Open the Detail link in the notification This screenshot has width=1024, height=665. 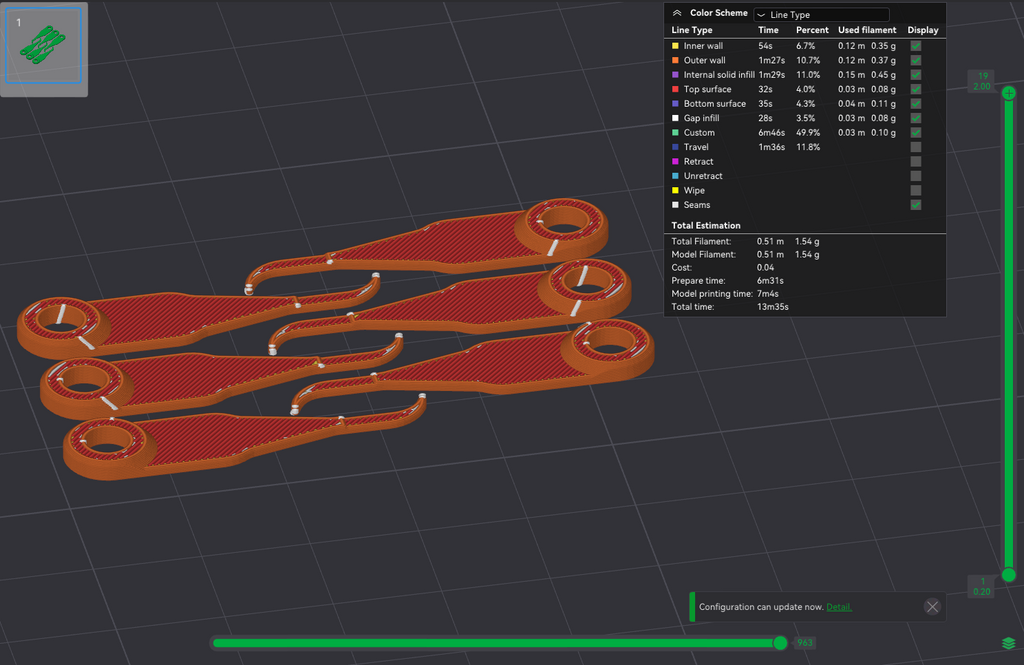(839, 607)
